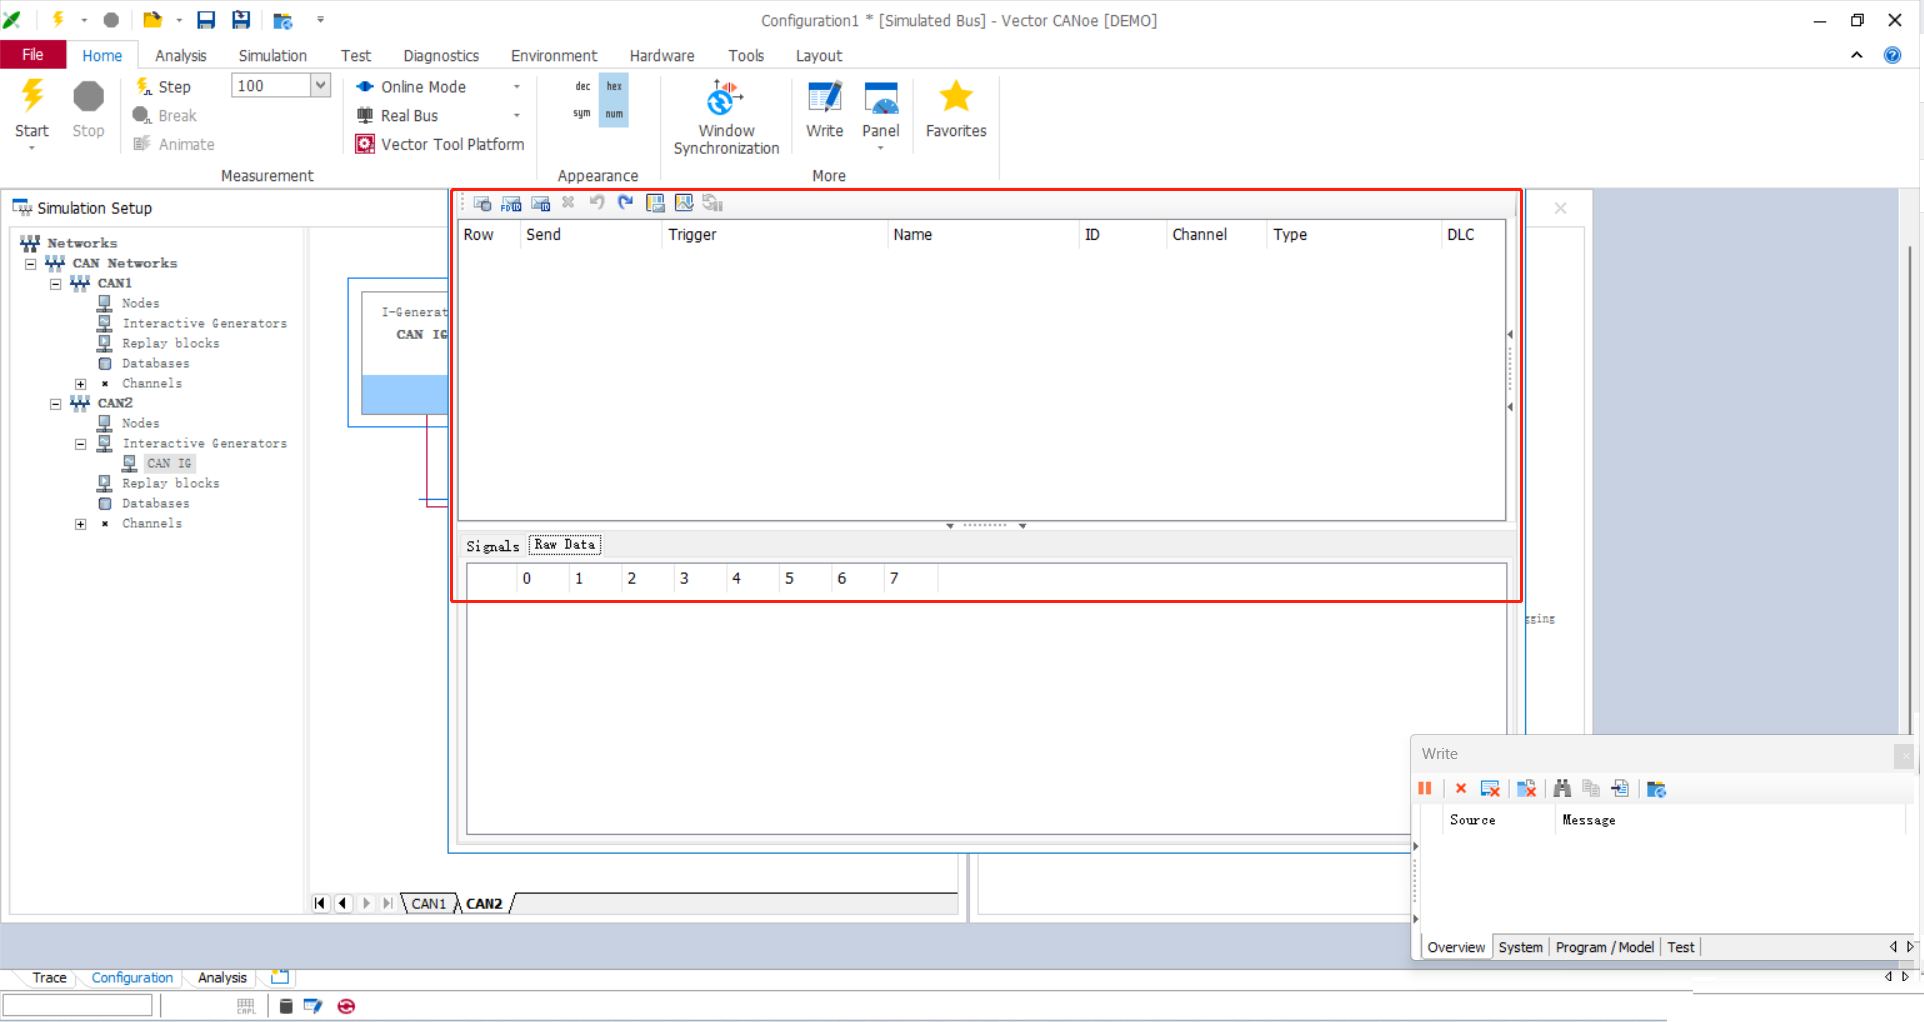Add CAN FD frame in IG toolbar
Viewport: 1924px width, 1022px height.
tap(511, 203)
